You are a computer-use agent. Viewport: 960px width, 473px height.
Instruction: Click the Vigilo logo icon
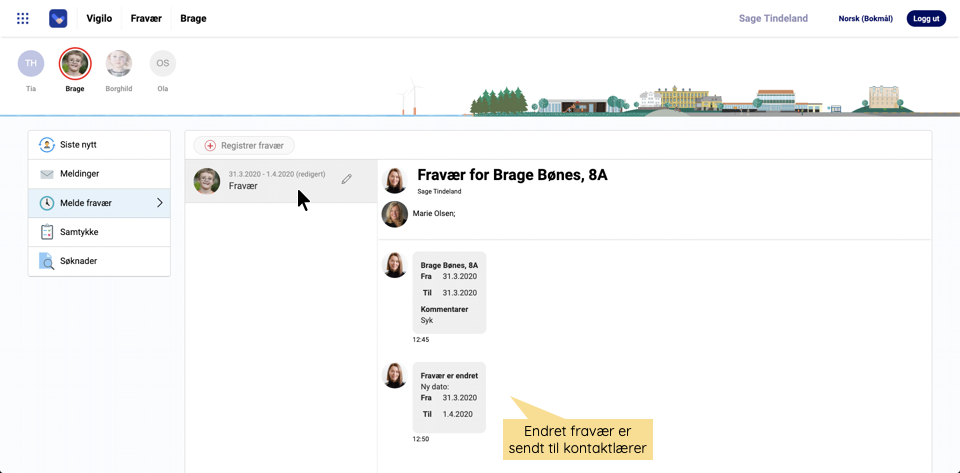click(58, 18)
